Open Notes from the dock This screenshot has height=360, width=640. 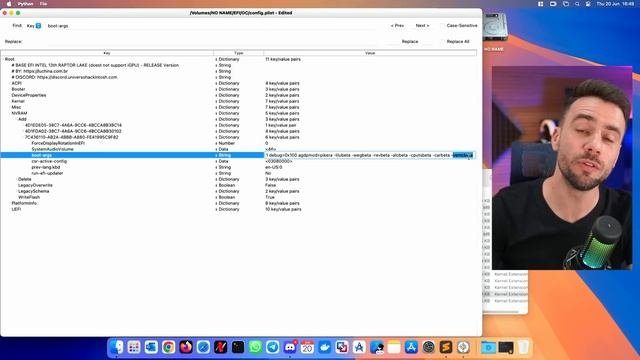tap(394, 347)
